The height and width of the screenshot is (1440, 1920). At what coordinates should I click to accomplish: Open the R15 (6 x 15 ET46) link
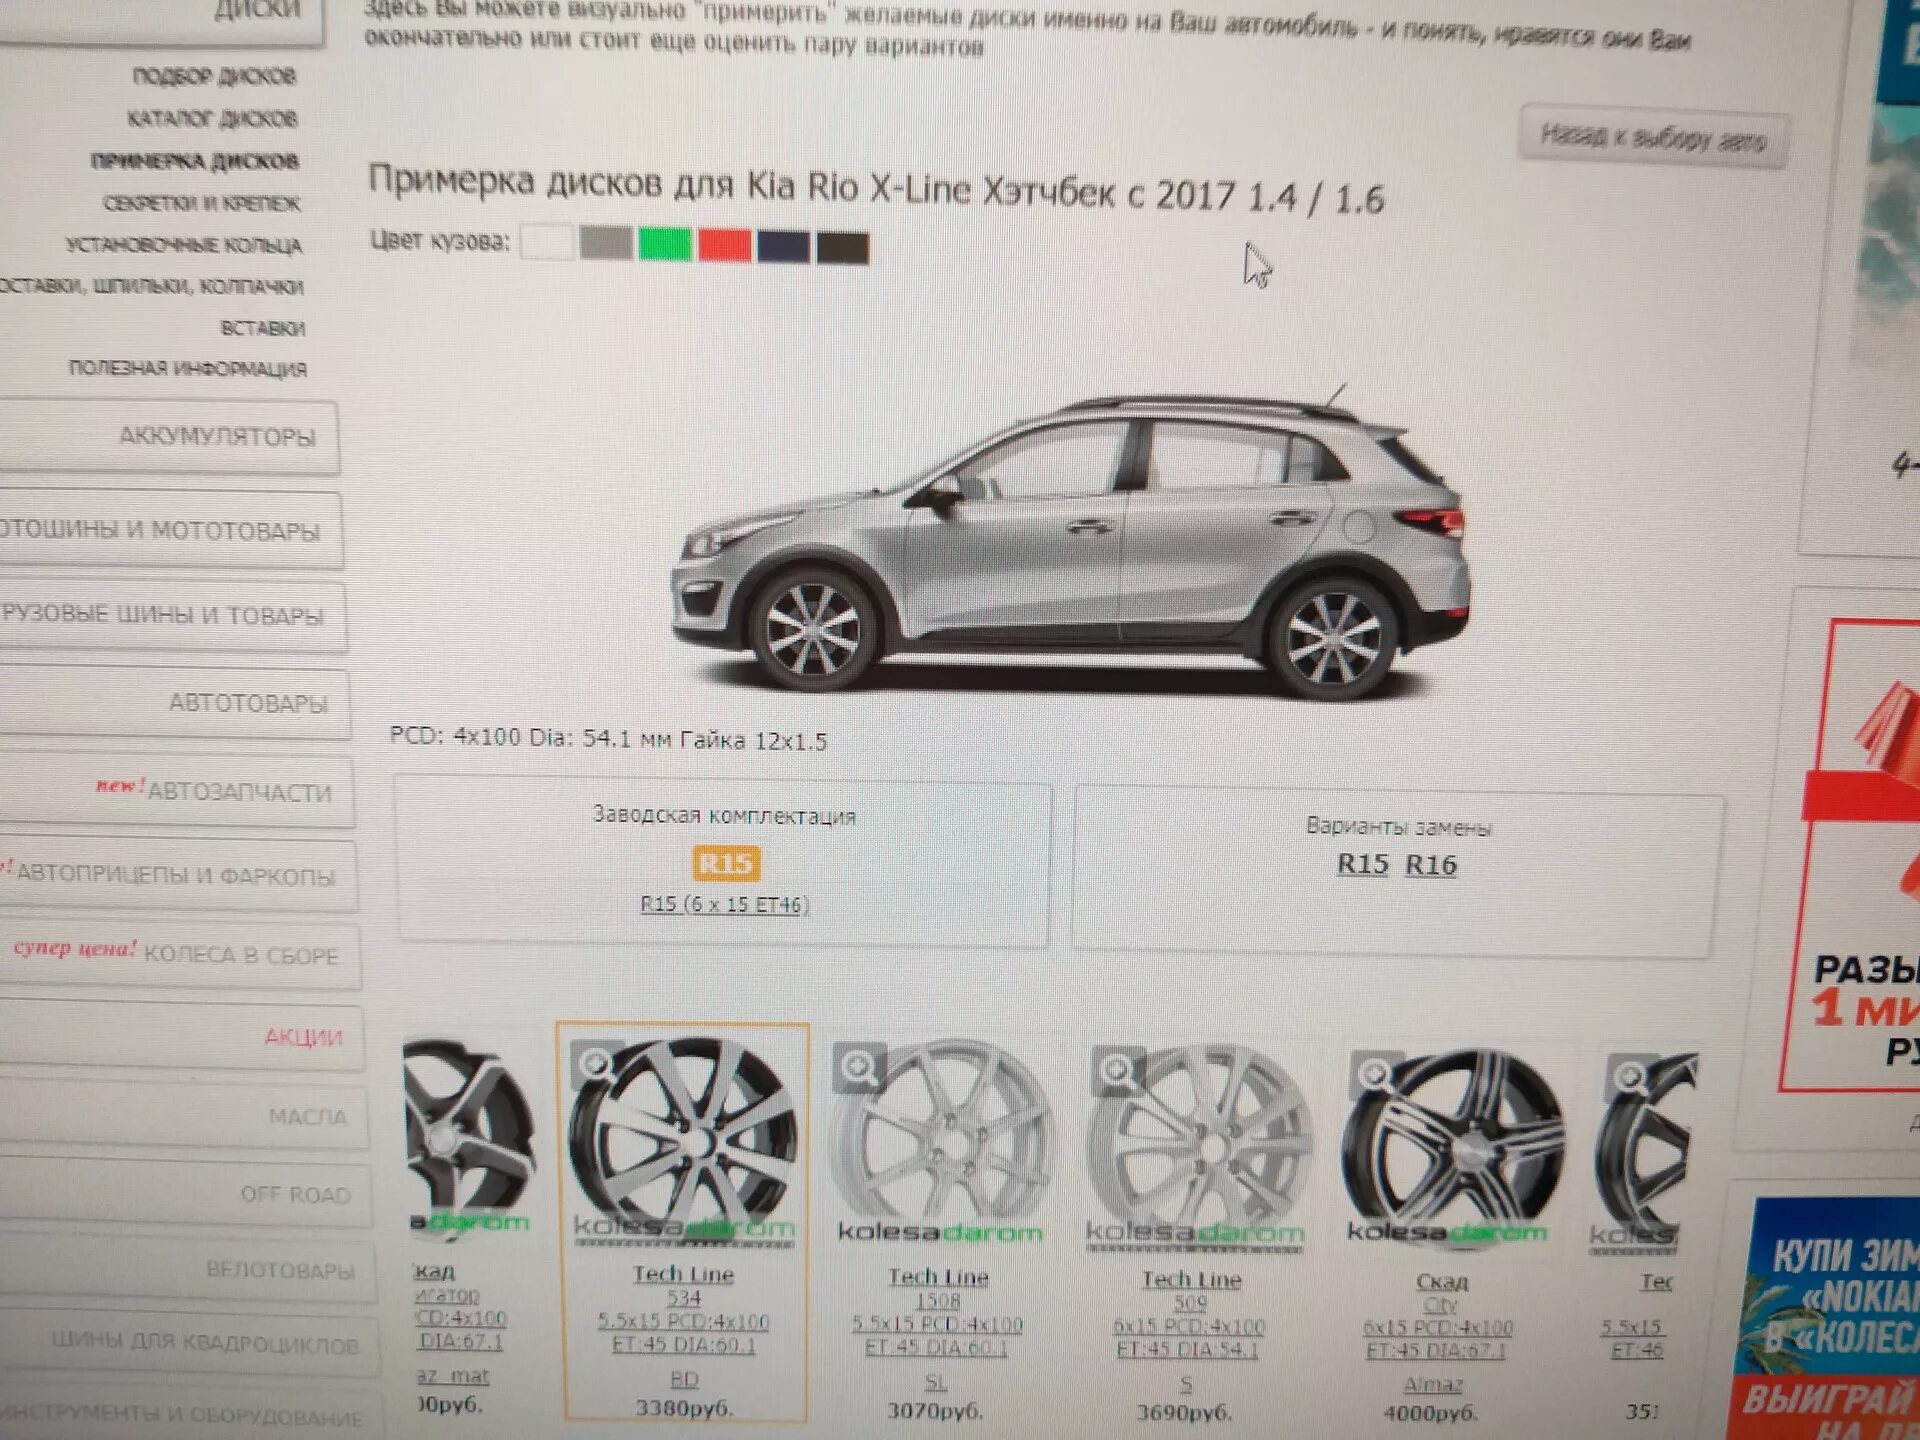click(x=725, y=905)
